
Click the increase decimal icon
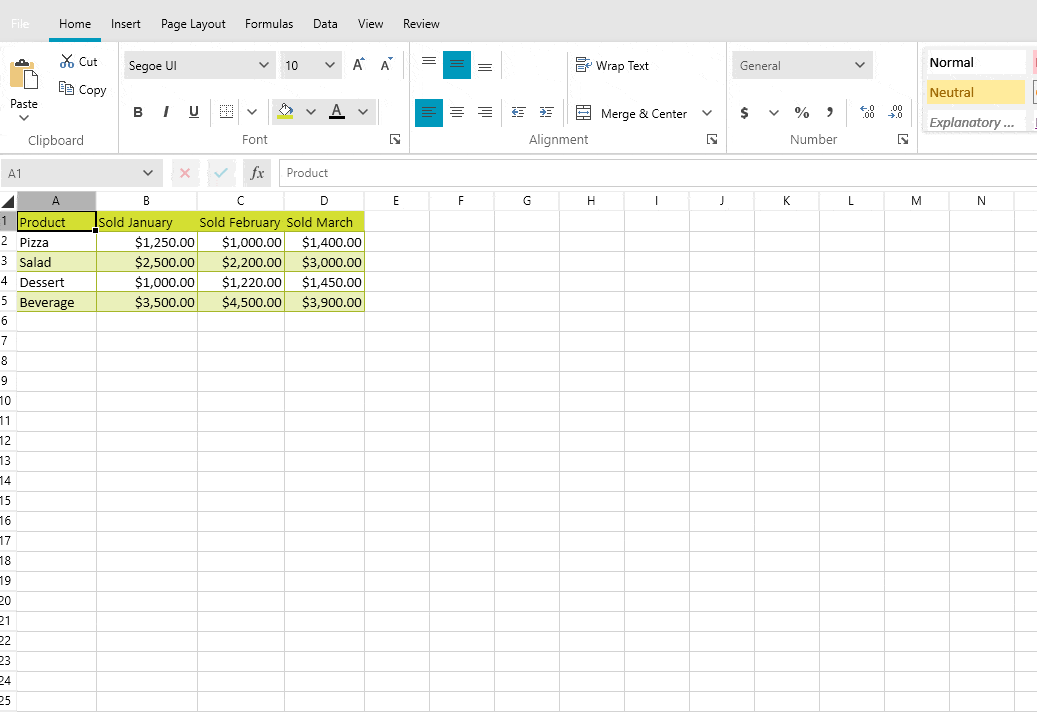tap(867, 113)
